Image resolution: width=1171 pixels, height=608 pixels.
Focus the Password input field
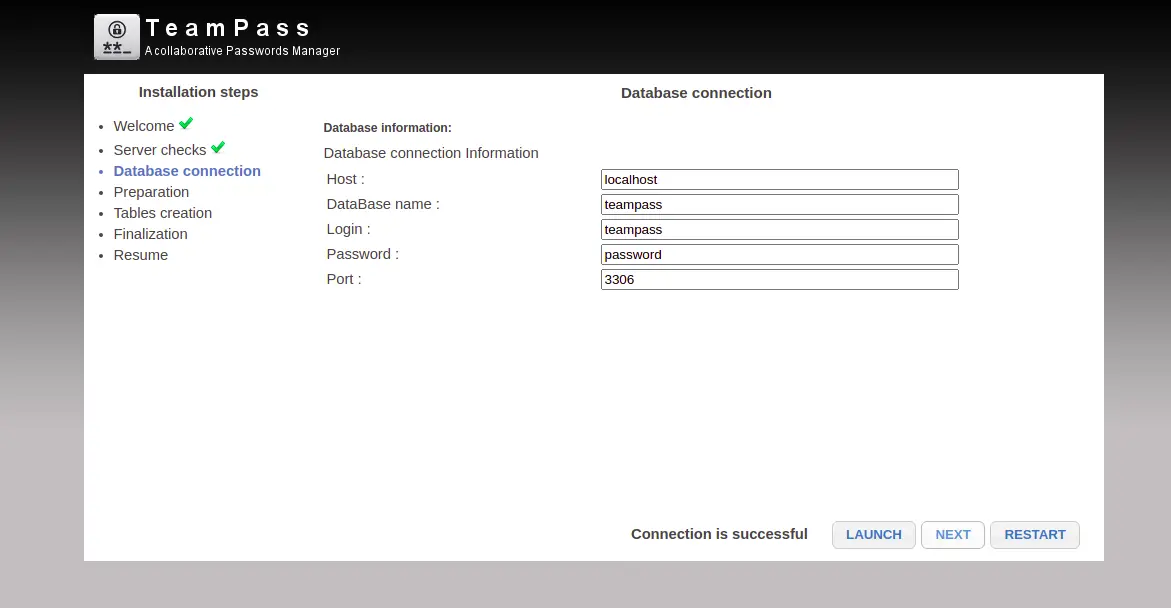point(780,255)
